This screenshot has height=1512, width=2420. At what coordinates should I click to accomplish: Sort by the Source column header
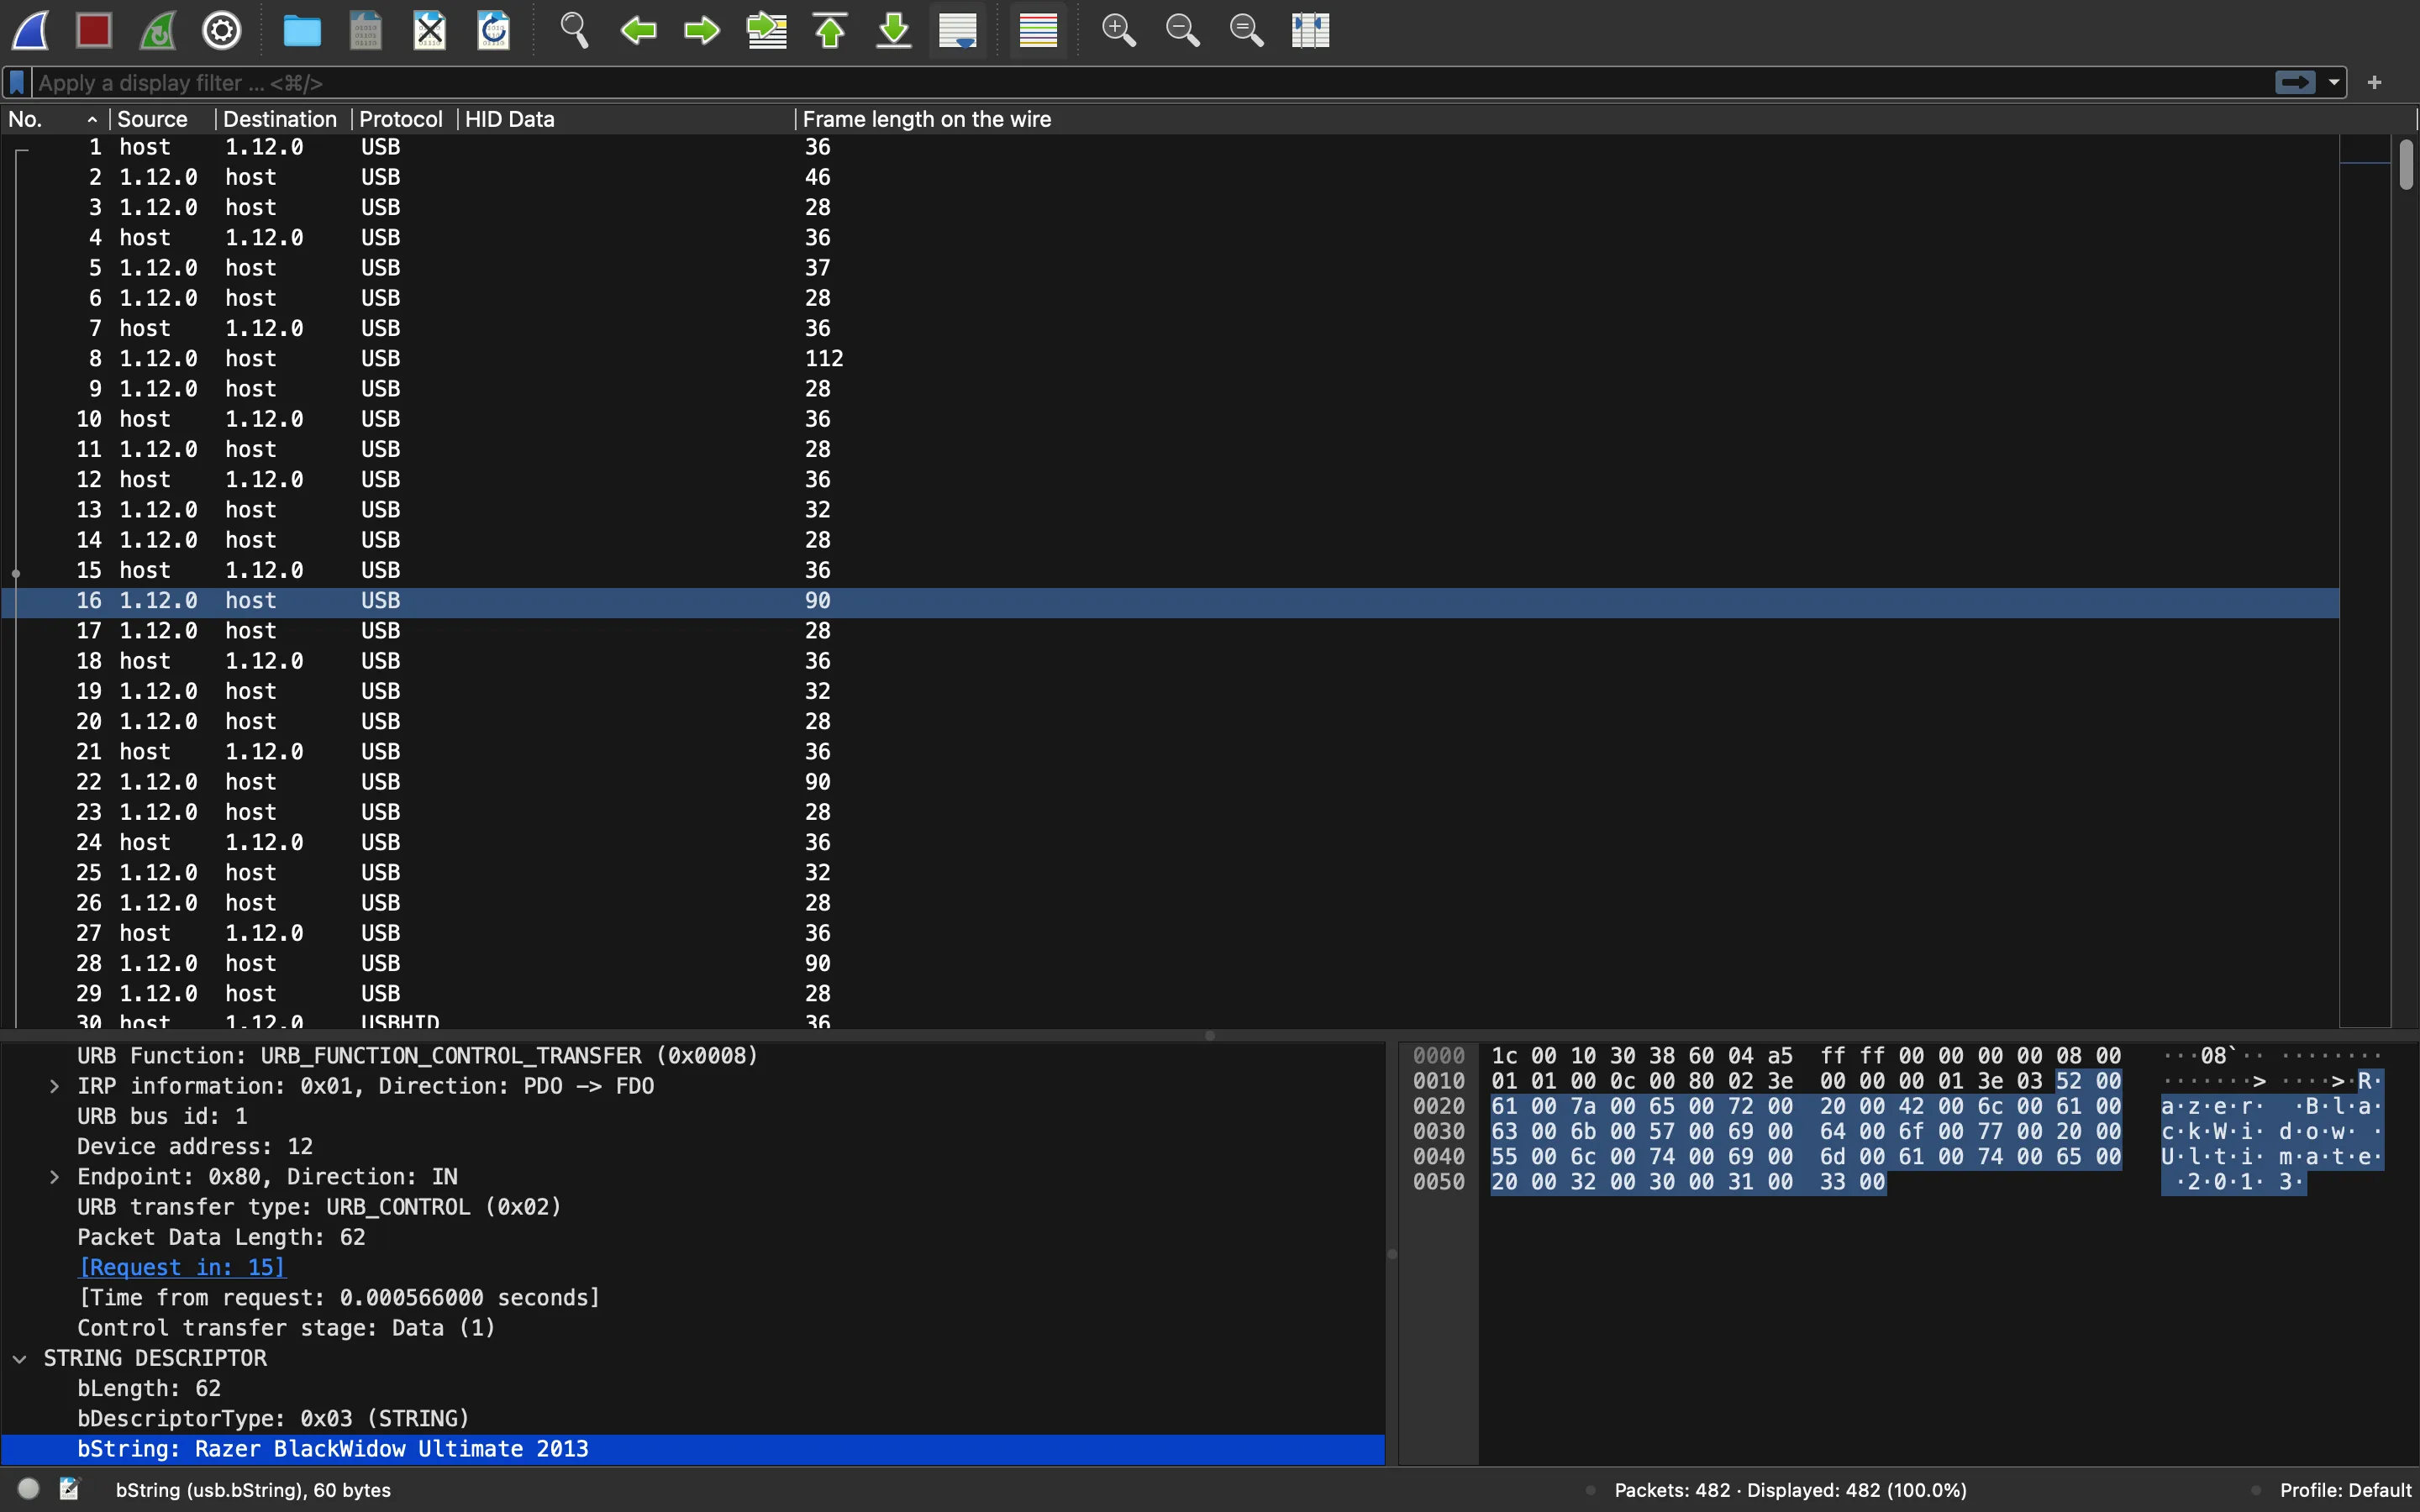pos(162,119)
